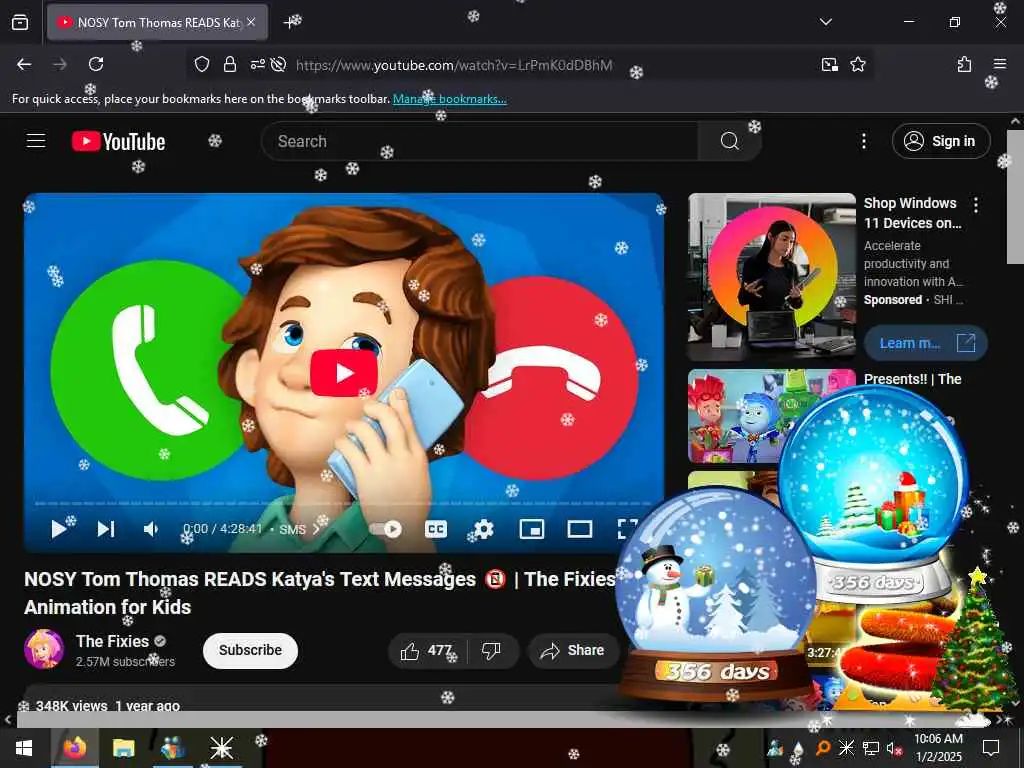List all tabs dropdown arrow

[x=825, y=22]
